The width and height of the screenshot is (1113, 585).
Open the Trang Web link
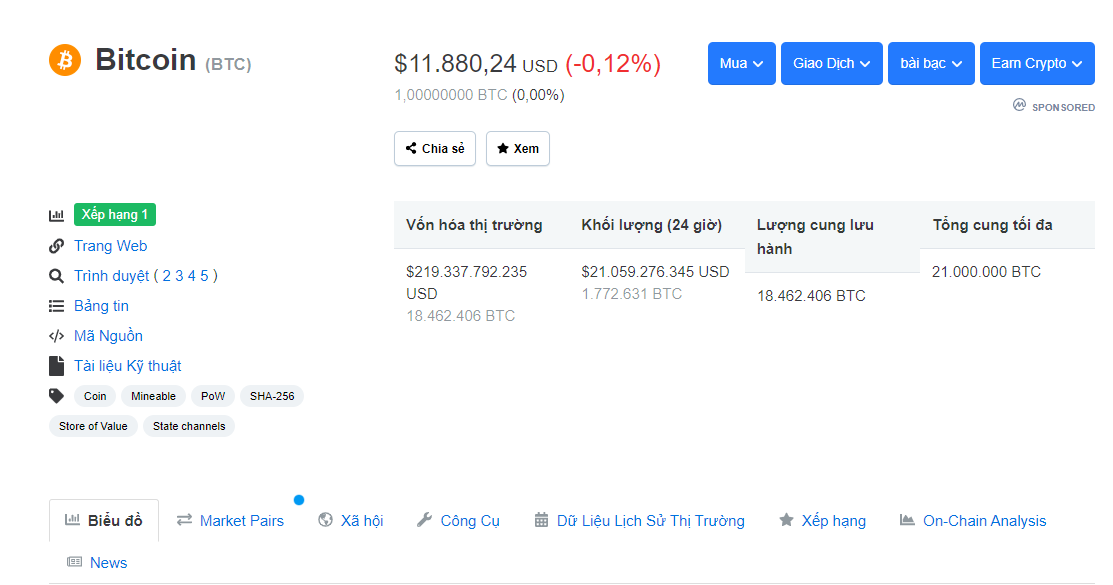111,246
